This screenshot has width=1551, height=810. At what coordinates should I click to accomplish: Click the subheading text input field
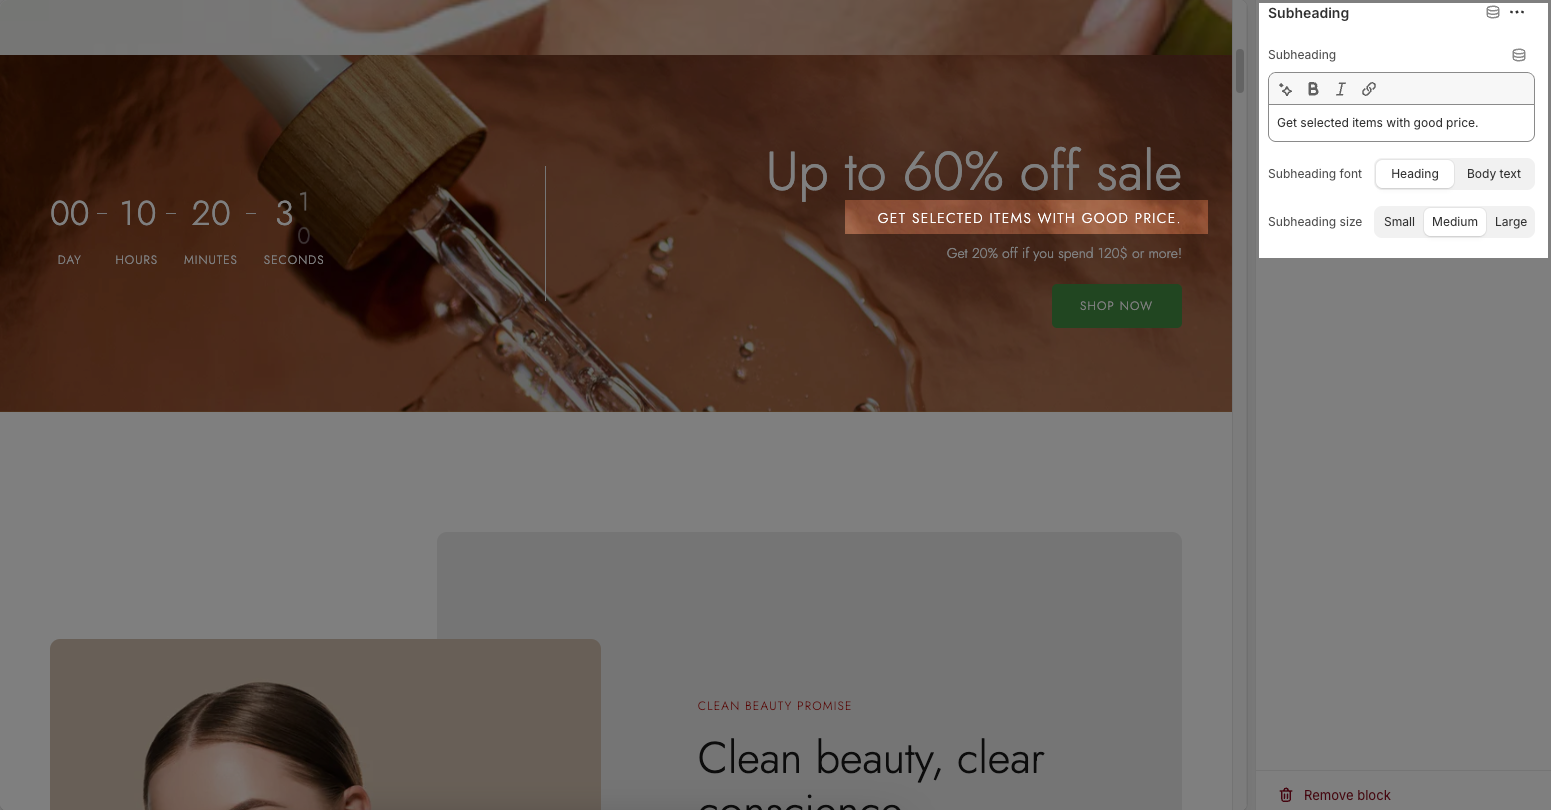pos(1401,123)
